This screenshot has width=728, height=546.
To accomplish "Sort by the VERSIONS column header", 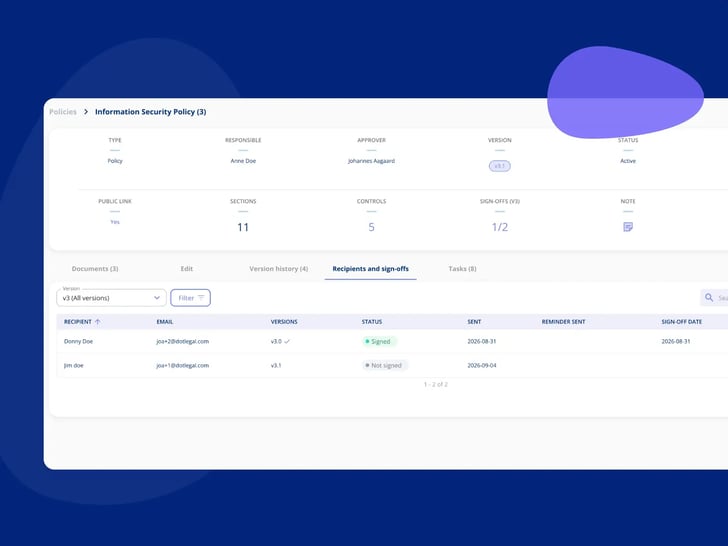I will [x=284, y=322].
